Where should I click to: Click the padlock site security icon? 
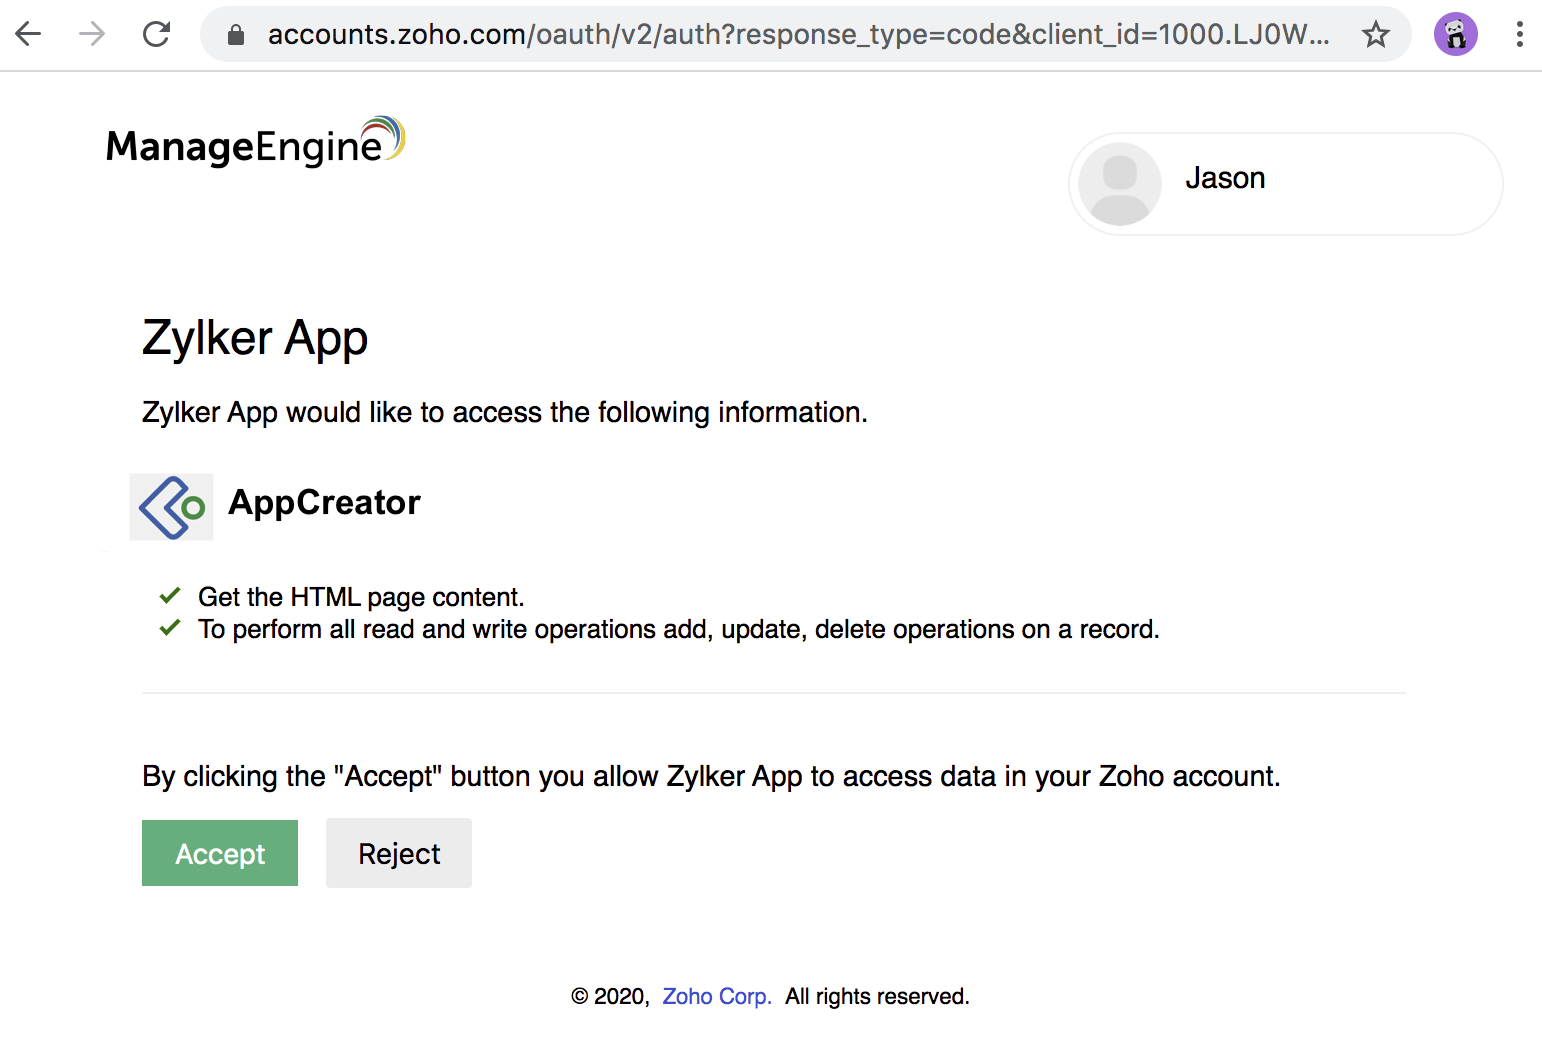236,36
